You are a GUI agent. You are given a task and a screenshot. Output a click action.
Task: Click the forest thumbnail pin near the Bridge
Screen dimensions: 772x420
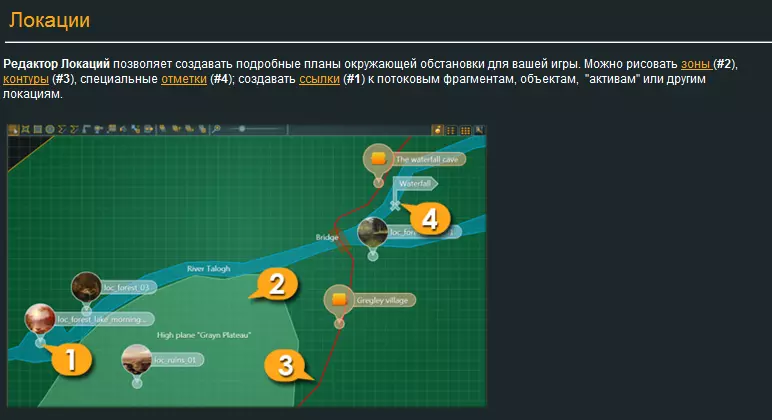(x=372, y=232)
